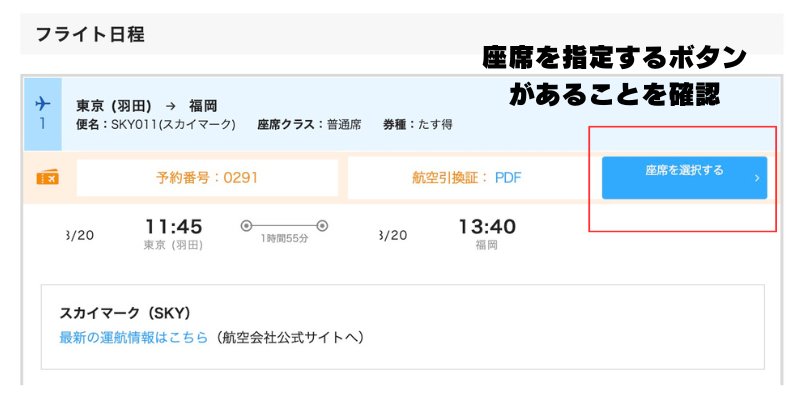Image resolution: width=800 pixels, height=400 pixels.
Task: Click the 福岡 label under the arrival time
Action: [487, 244]
